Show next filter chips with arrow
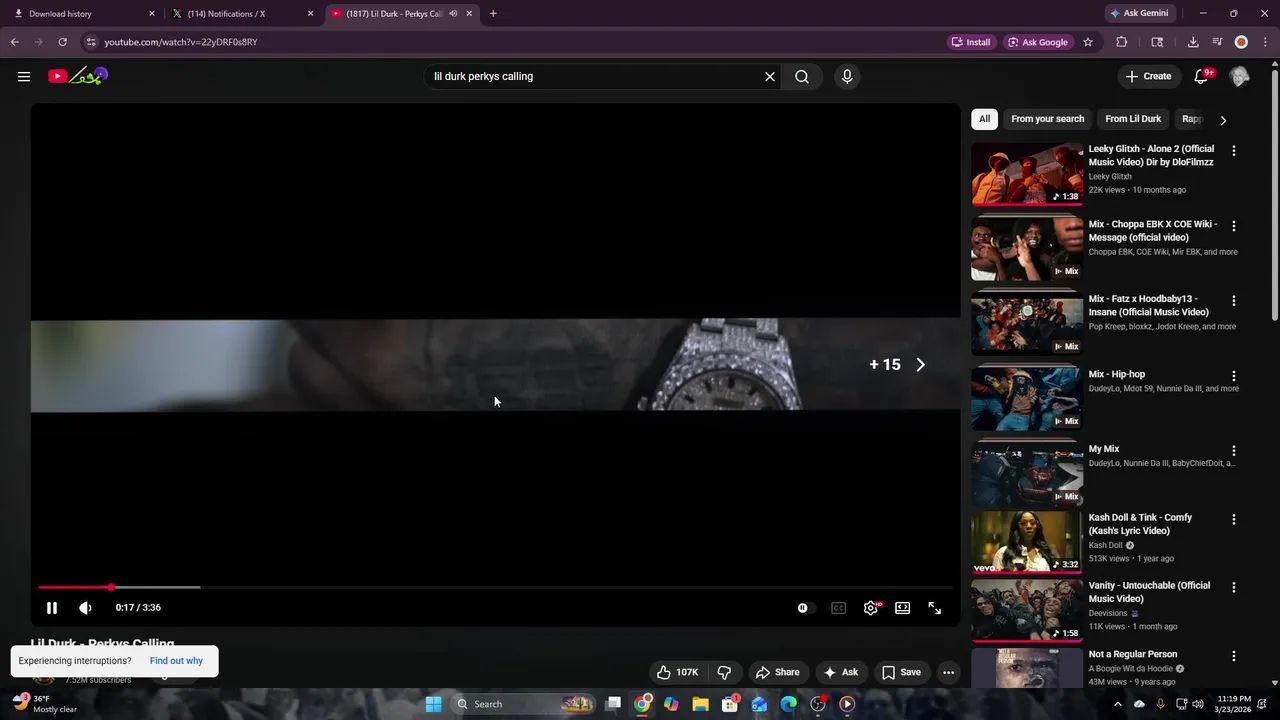1280x720 pixels. (1223, 120)
